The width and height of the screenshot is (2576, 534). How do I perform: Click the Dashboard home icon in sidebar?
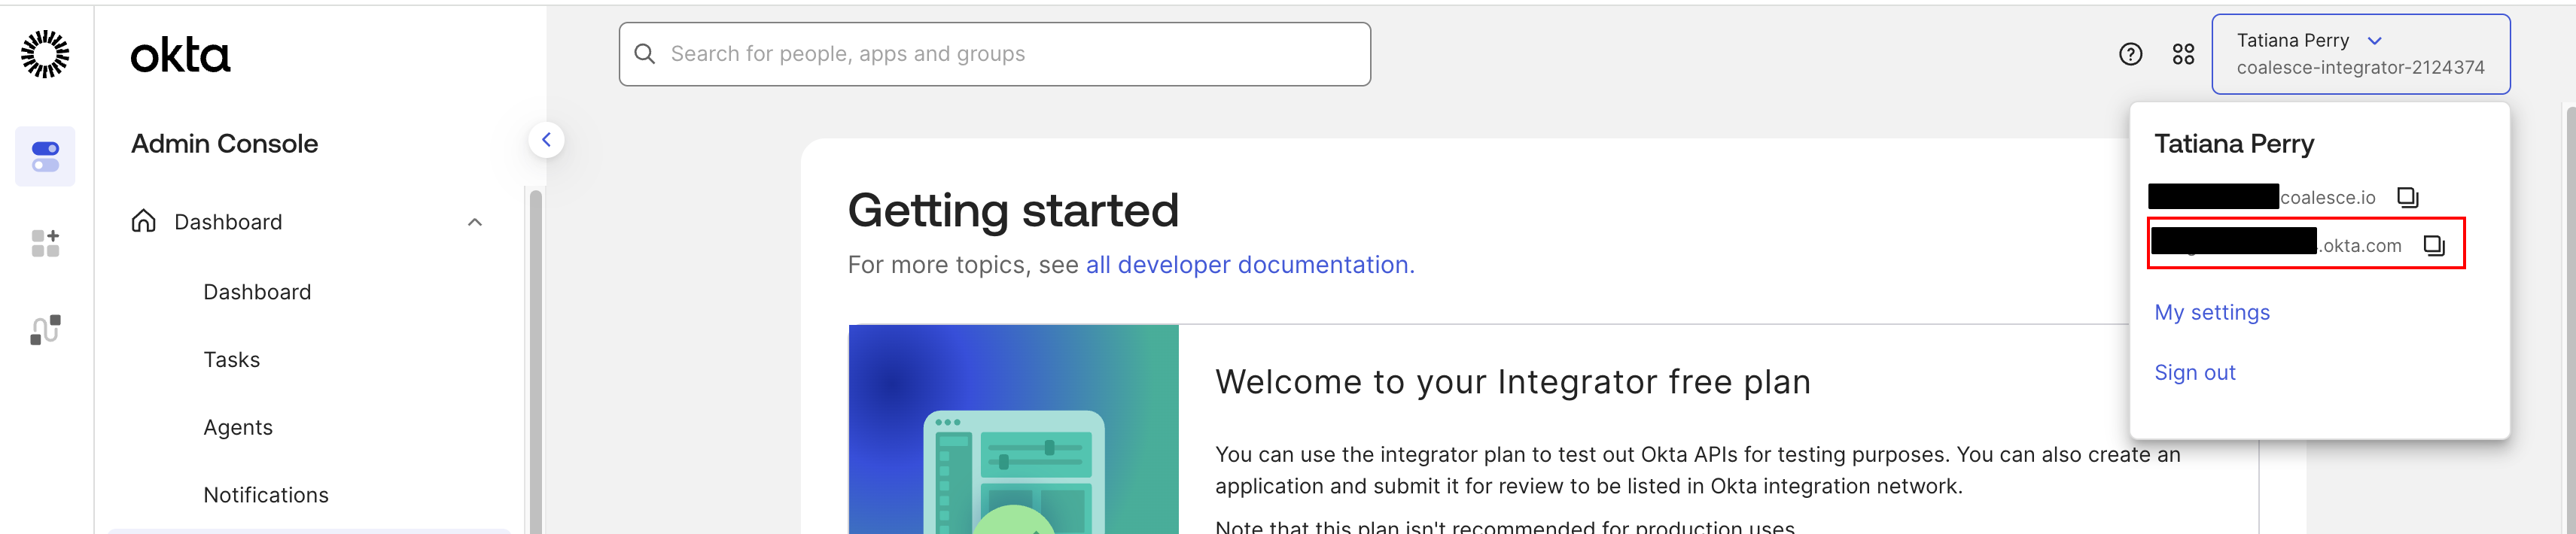pos(144,221)
